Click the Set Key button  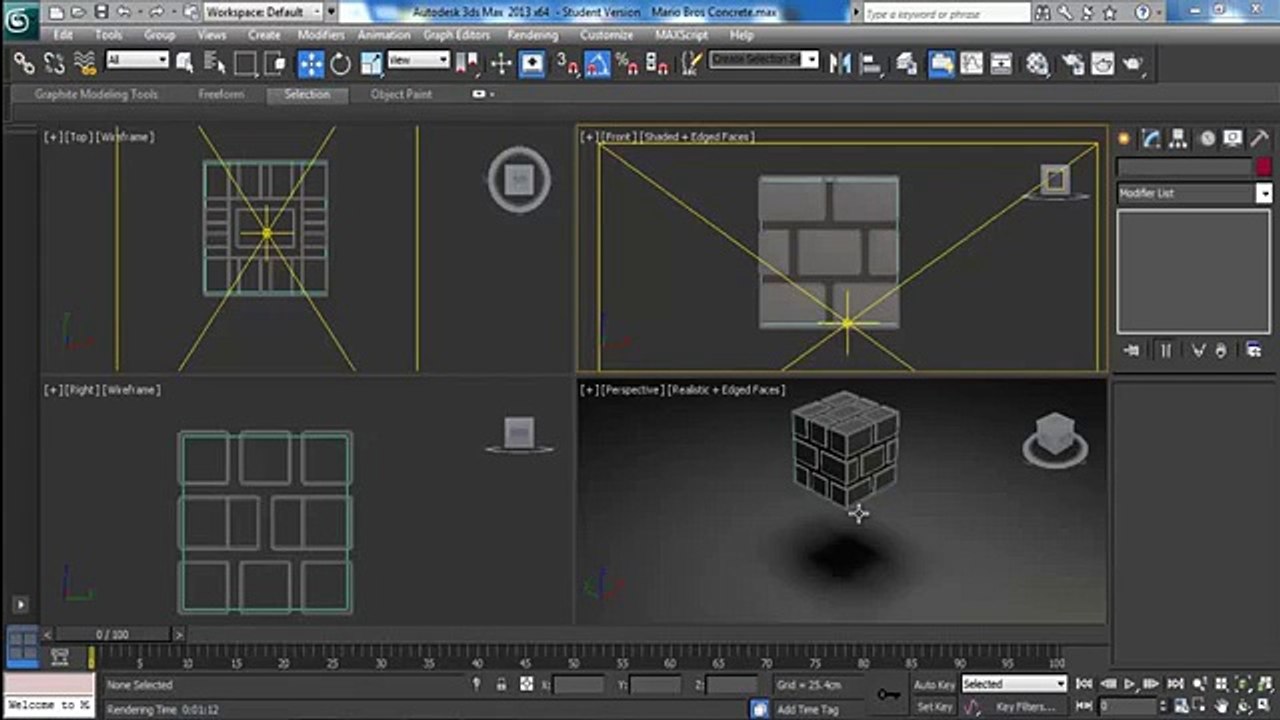click(934, 707)
